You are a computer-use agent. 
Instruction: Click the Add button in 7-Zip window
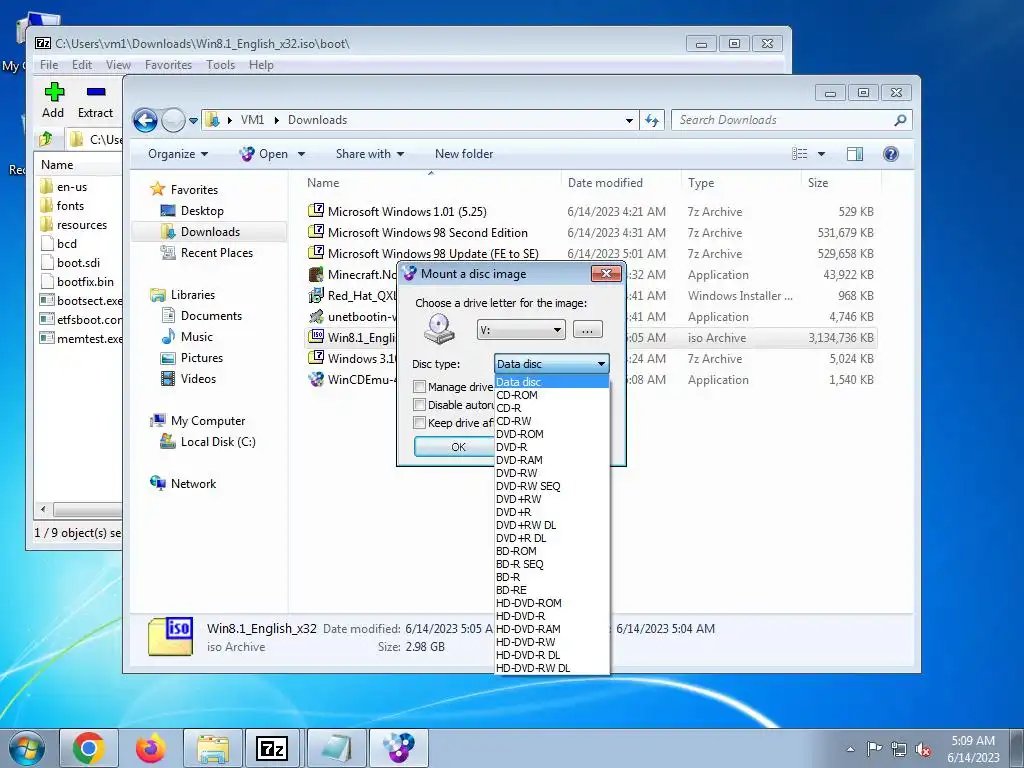[x=54, y=101]
